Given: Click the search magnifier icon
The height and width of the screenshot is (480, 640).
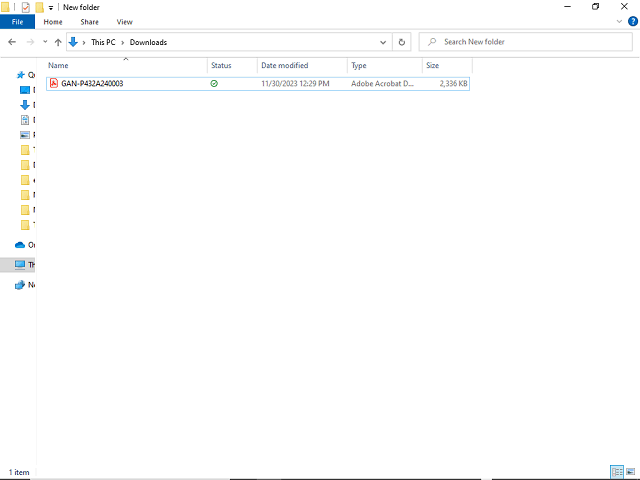Looking at the screenshot, I should [x=432, y=42].
